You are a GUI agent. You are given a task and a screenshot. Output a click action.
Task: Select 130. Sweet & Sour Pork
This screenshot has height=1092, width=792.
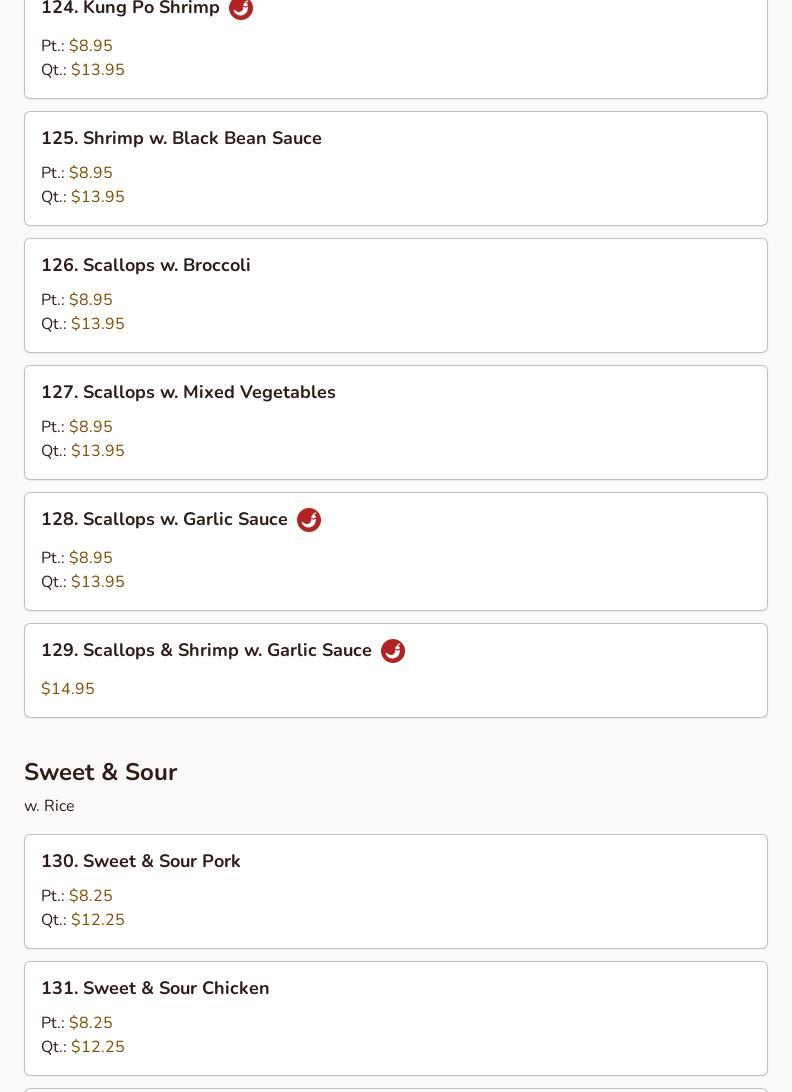coord(141,861)
